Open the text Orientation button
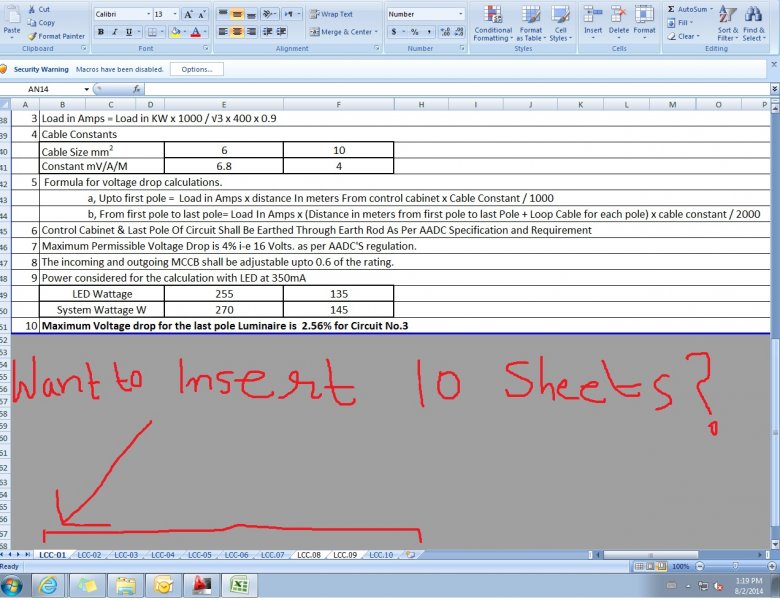The height and width of the screenshot is (600, 780). point(269,14)
